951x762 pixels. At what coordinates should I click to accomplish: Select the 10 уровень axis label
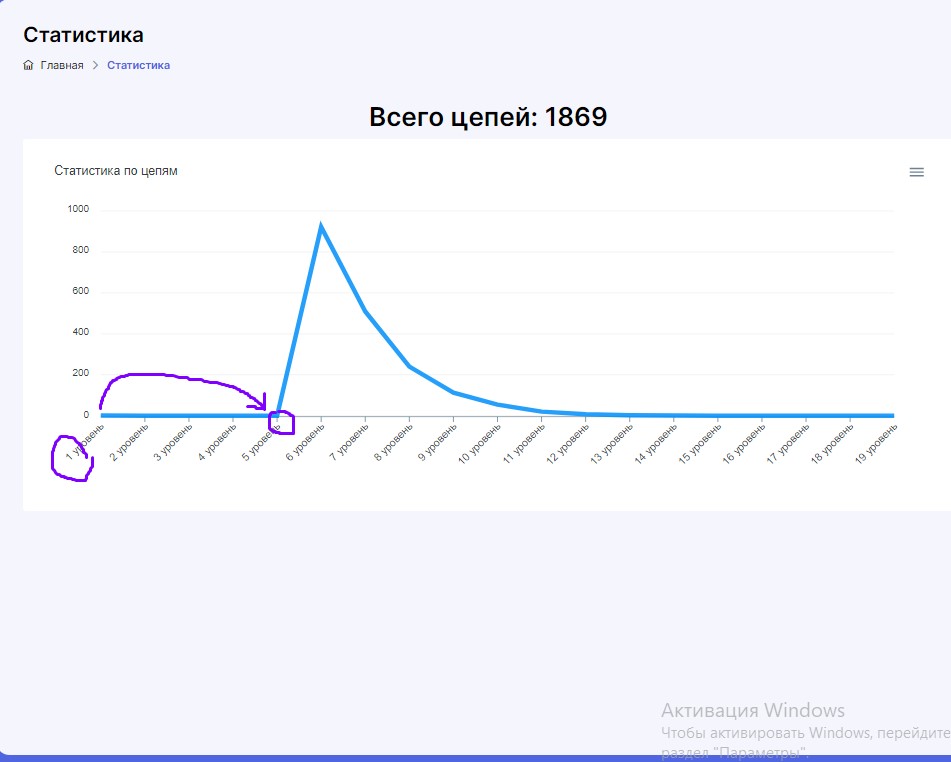click(479, 443)
